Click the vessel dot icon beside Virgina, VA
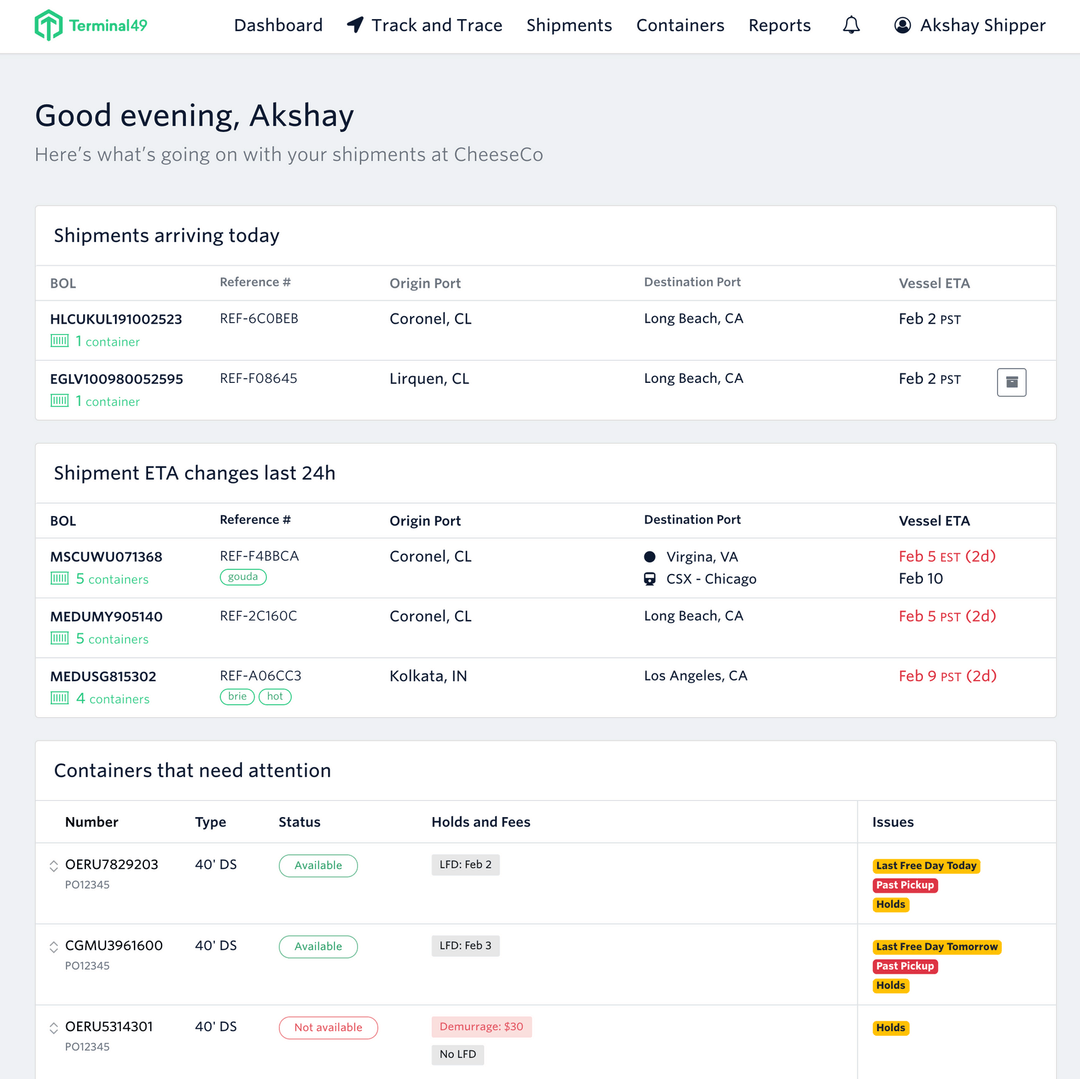Viewport: 1080px width, 1079px height. coord(650,556)
